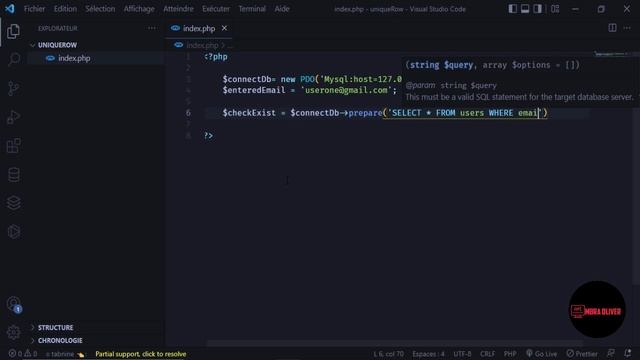Open the Exécuter menu
Viewport: 640px width, 360px height.
point(216,9)
